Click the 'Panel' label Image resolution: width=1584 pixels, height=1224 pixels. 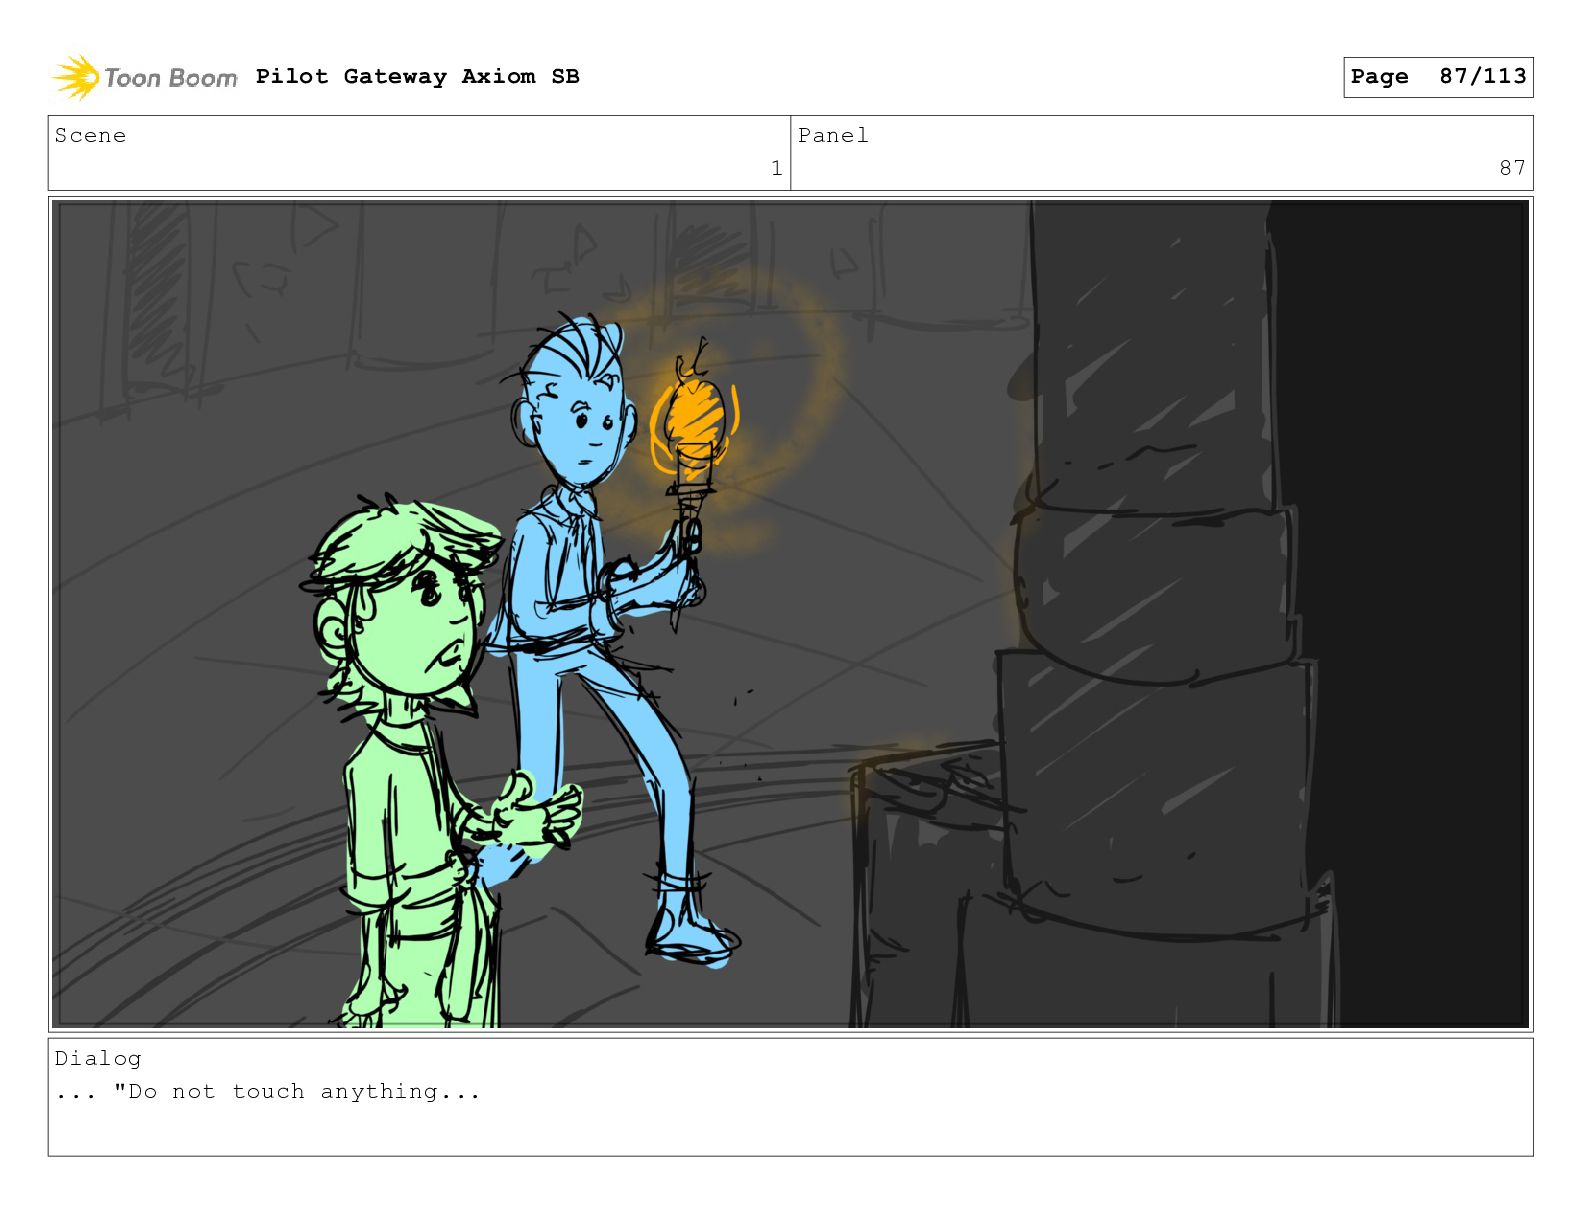coord(833,136)
